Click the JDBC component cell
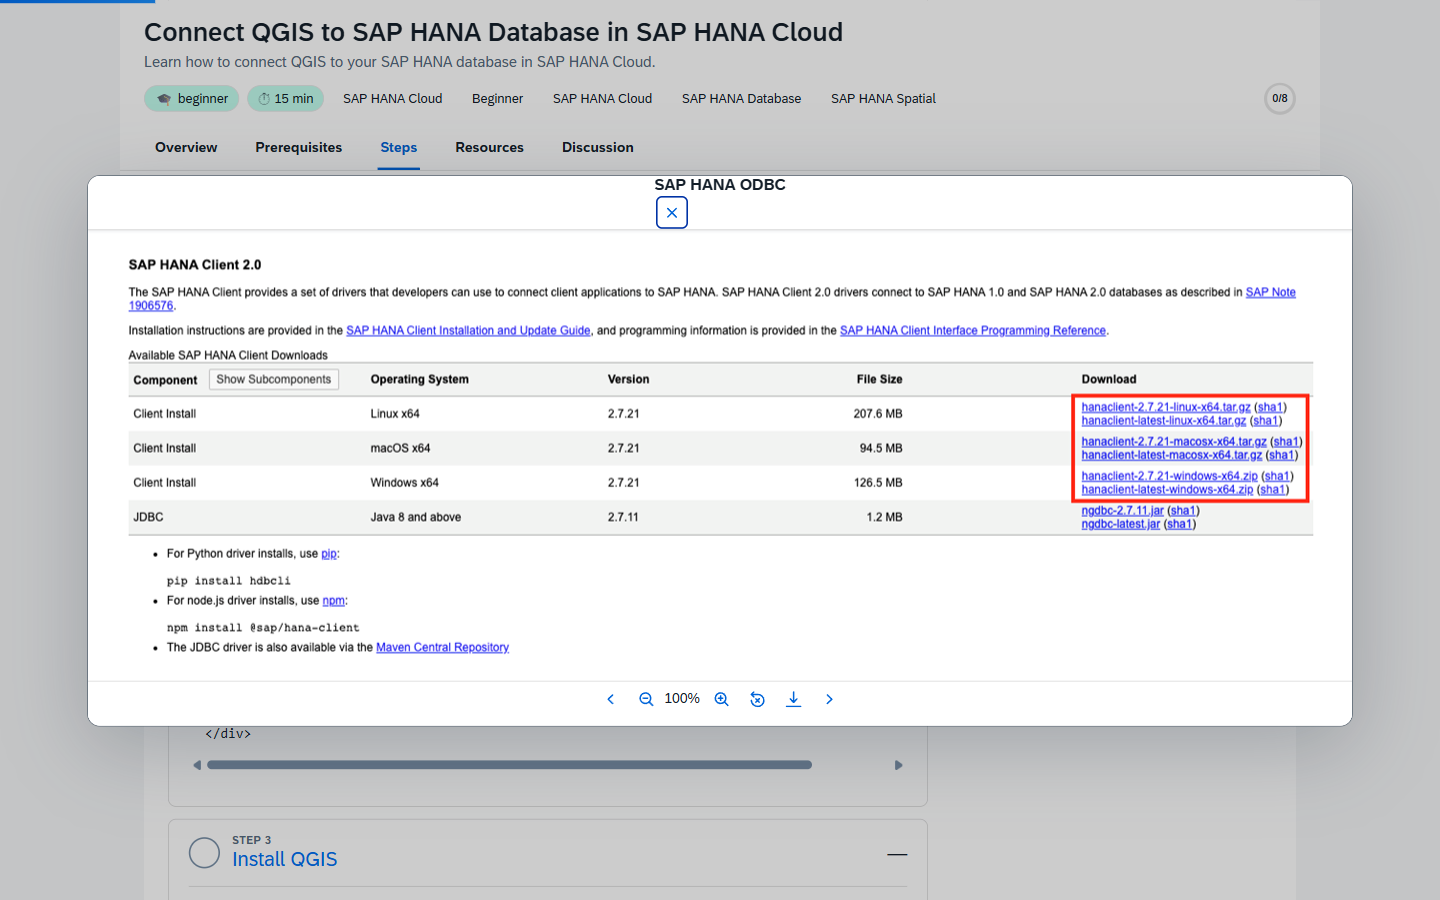The width and height of the screenshot is (1440, 900). coord(148,517)
